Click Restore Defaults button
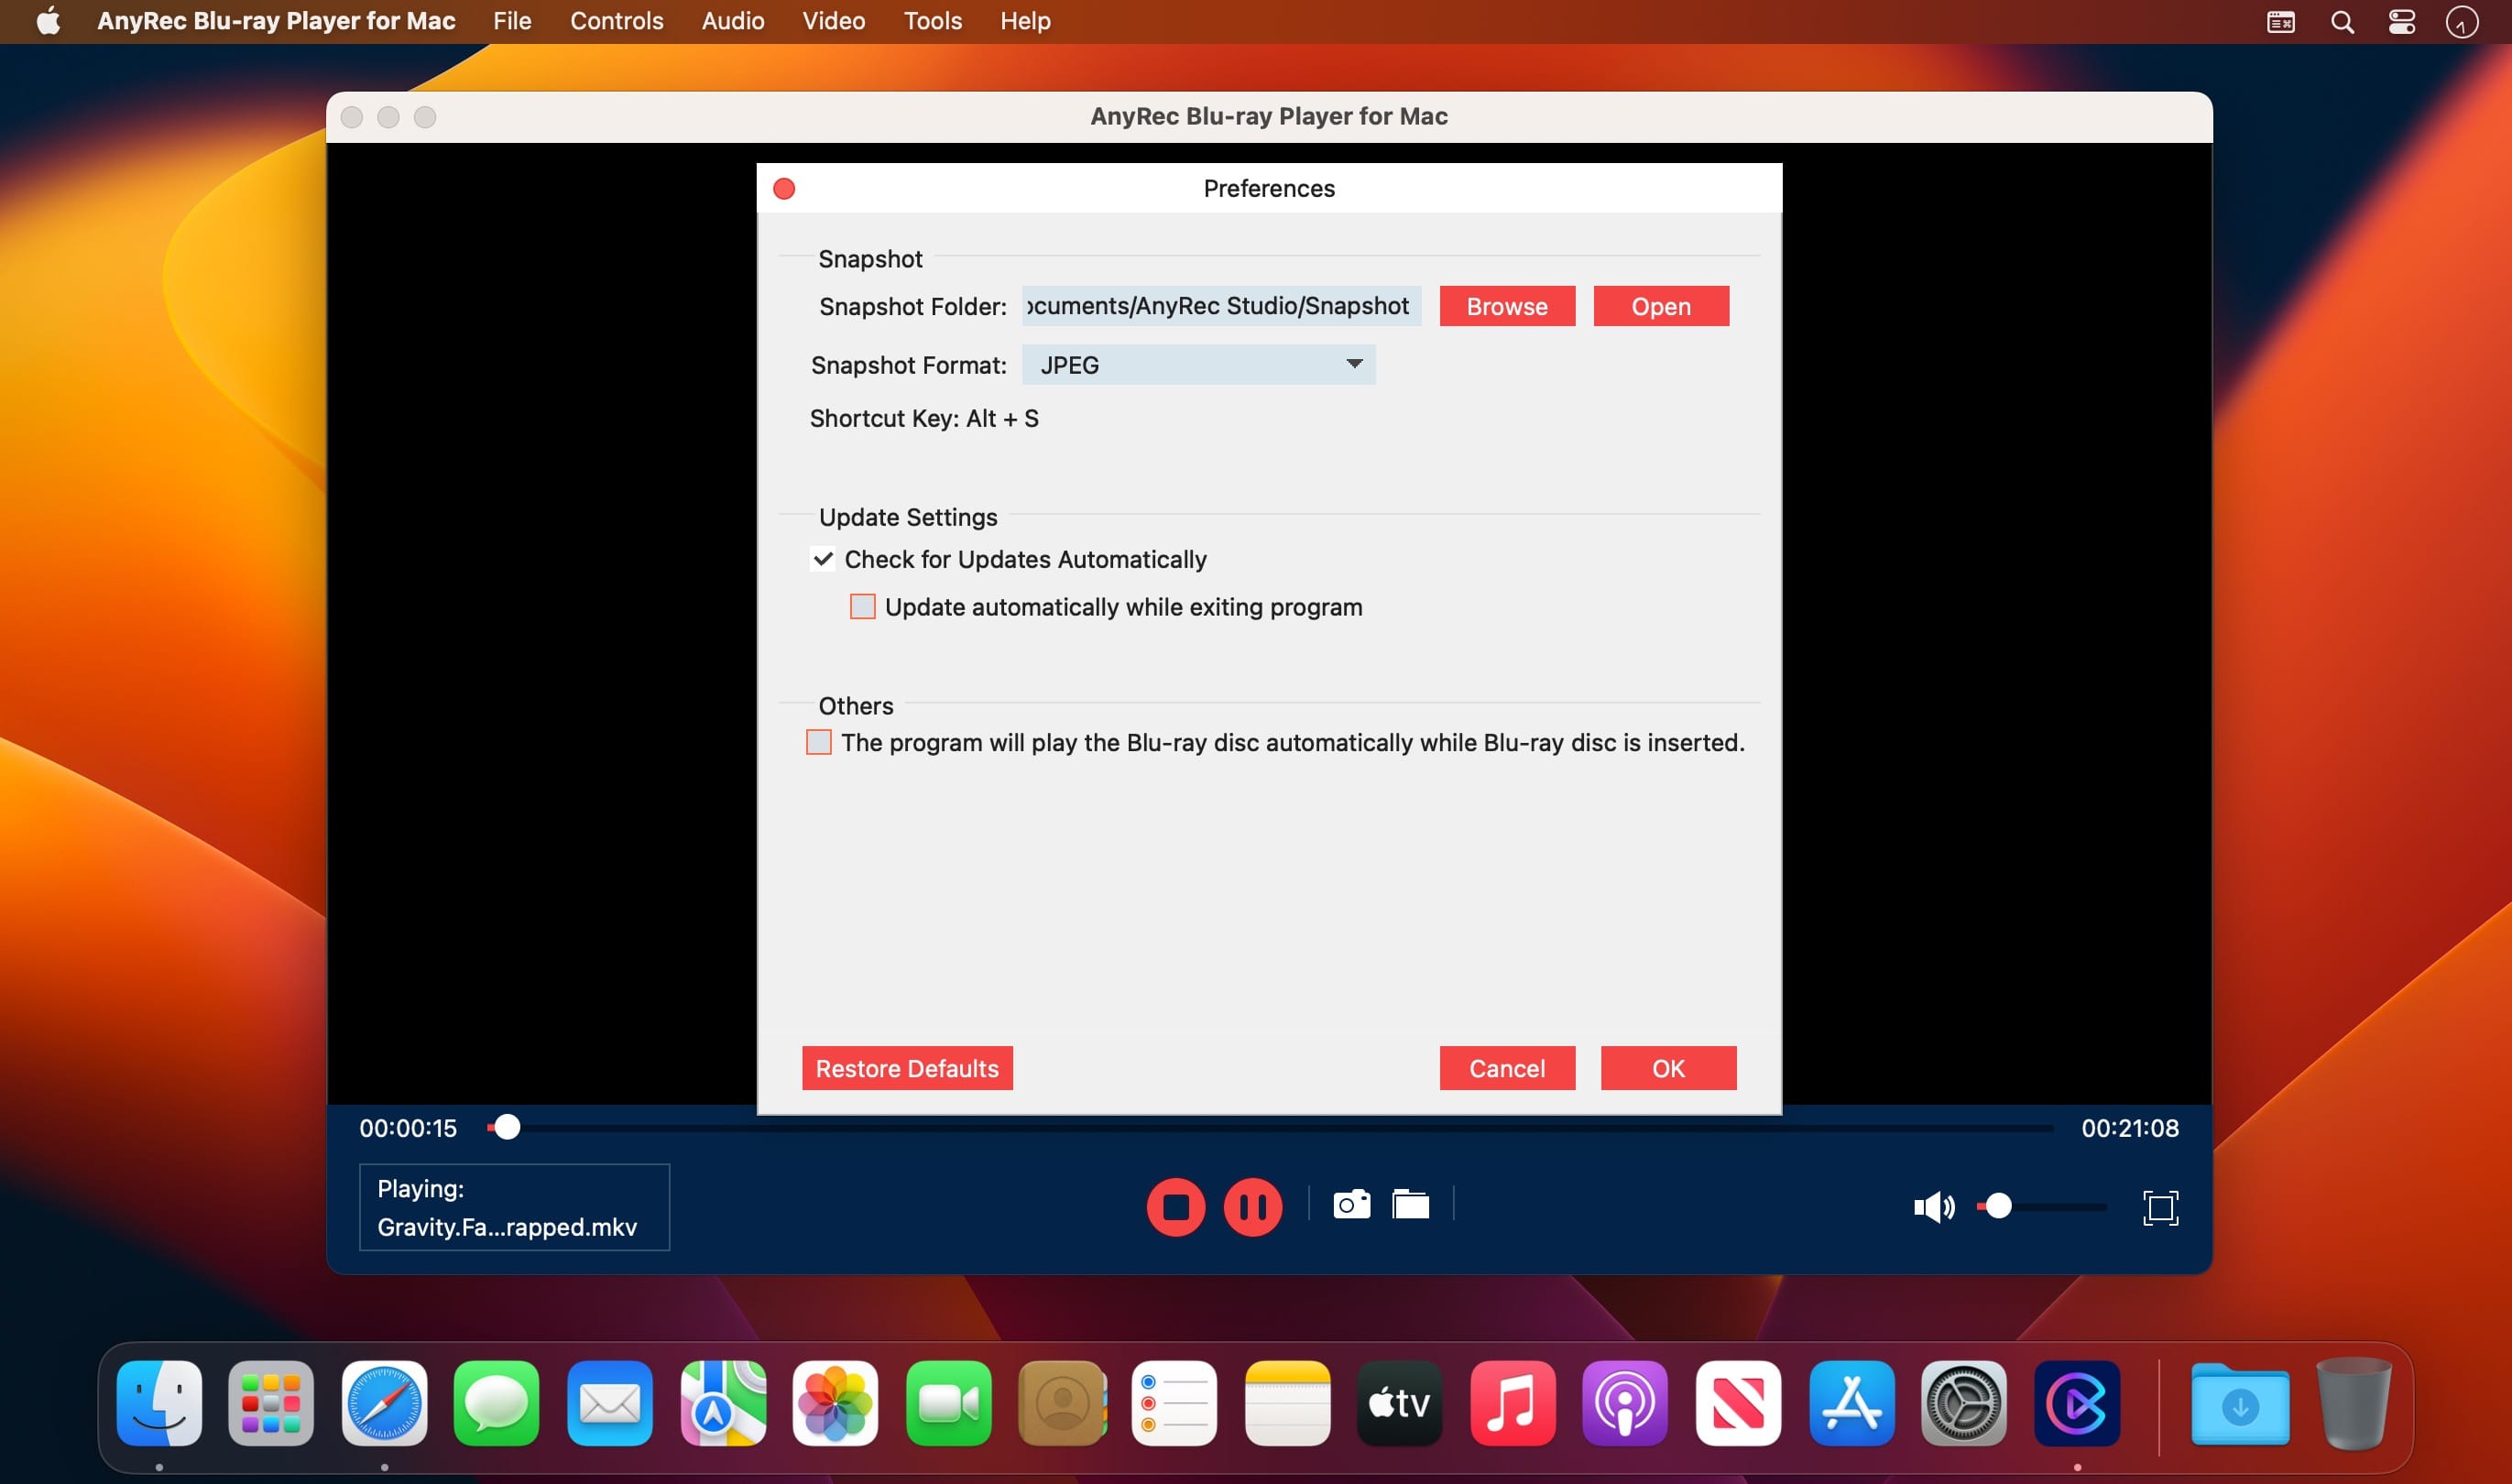 pos(906,1068)
